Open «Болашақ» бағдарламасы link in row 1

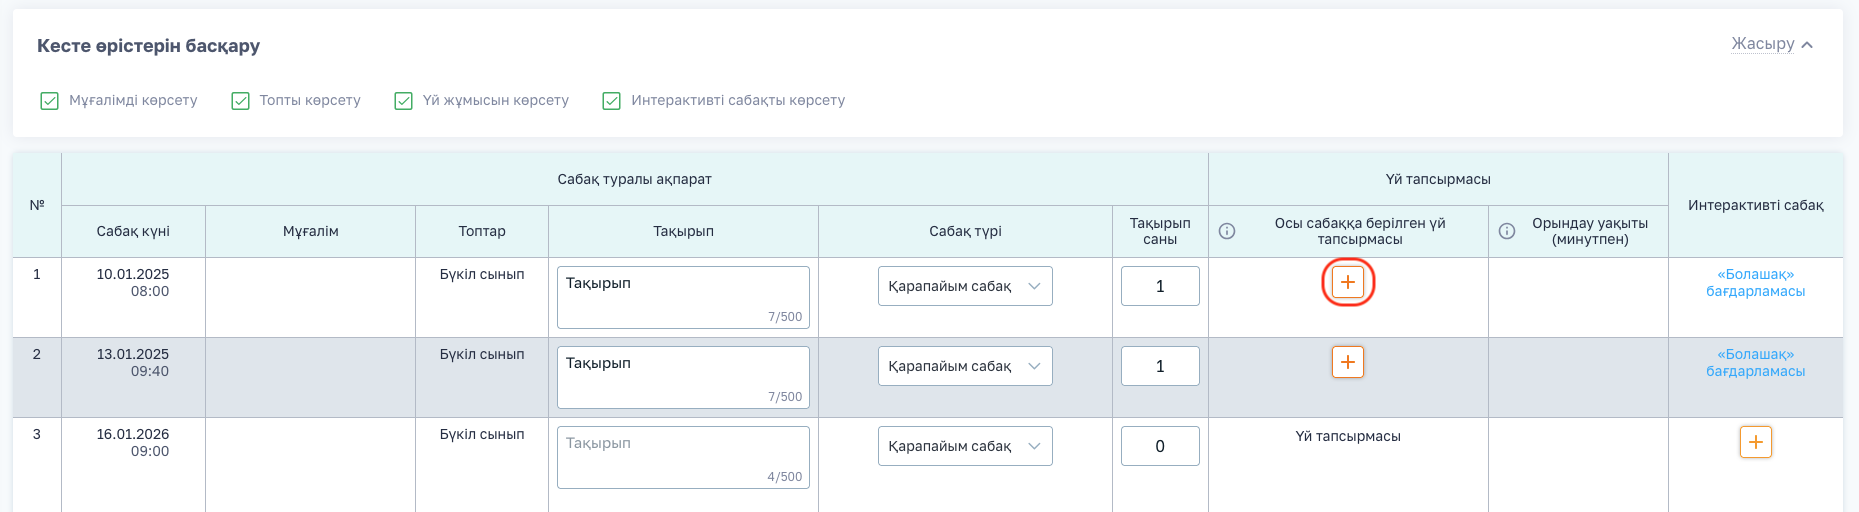click(1755, 283)
